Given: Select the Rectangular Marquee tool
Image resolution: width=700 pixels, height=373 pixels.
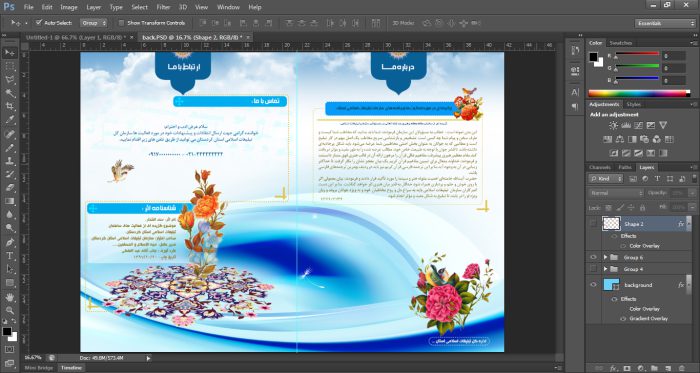Looking at the screenshot, I should [x=10, y=67].
